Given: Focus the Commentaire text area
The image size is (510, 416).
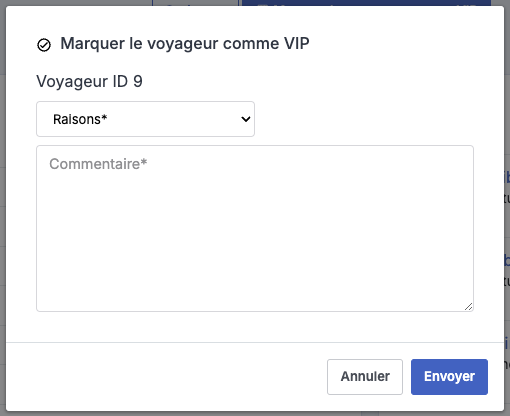Looking at the screenshot, I should click(x=255, y=228).
